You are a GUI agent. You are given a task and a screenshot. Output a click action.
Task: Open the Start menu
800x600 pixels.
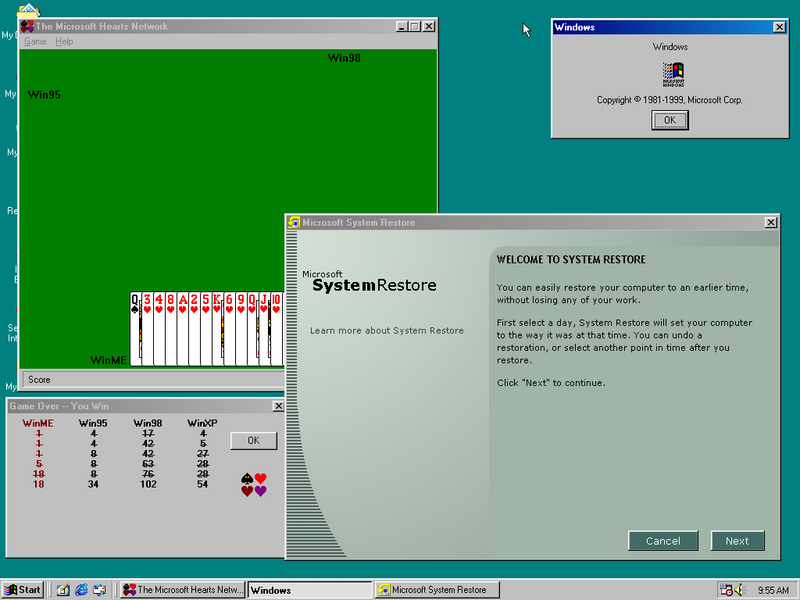(x=23, y=590)
